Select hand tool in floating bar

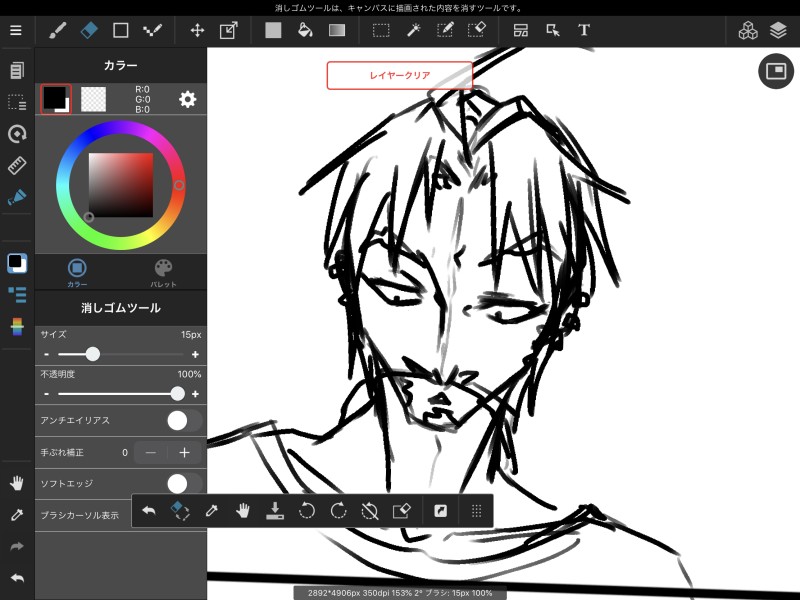click(243, 511)
